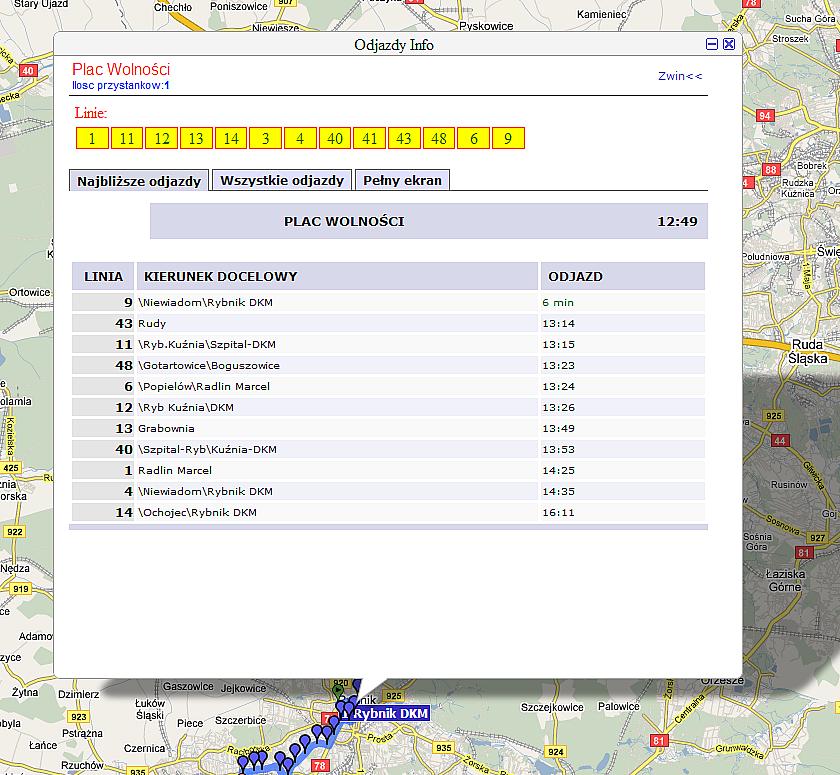Click the 6 min departure time
840x775 pixels.
(x=558, y=303)
